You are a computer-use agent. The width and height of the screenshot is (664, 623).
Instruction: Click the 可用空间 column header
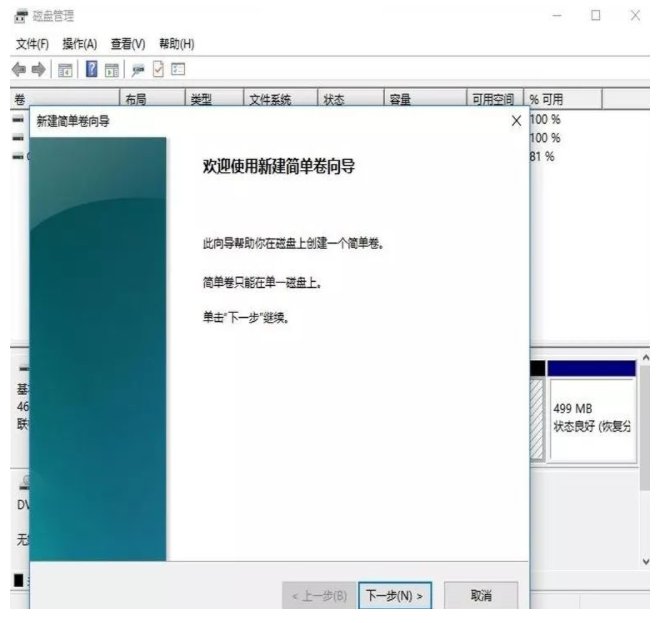click(492, 98)
